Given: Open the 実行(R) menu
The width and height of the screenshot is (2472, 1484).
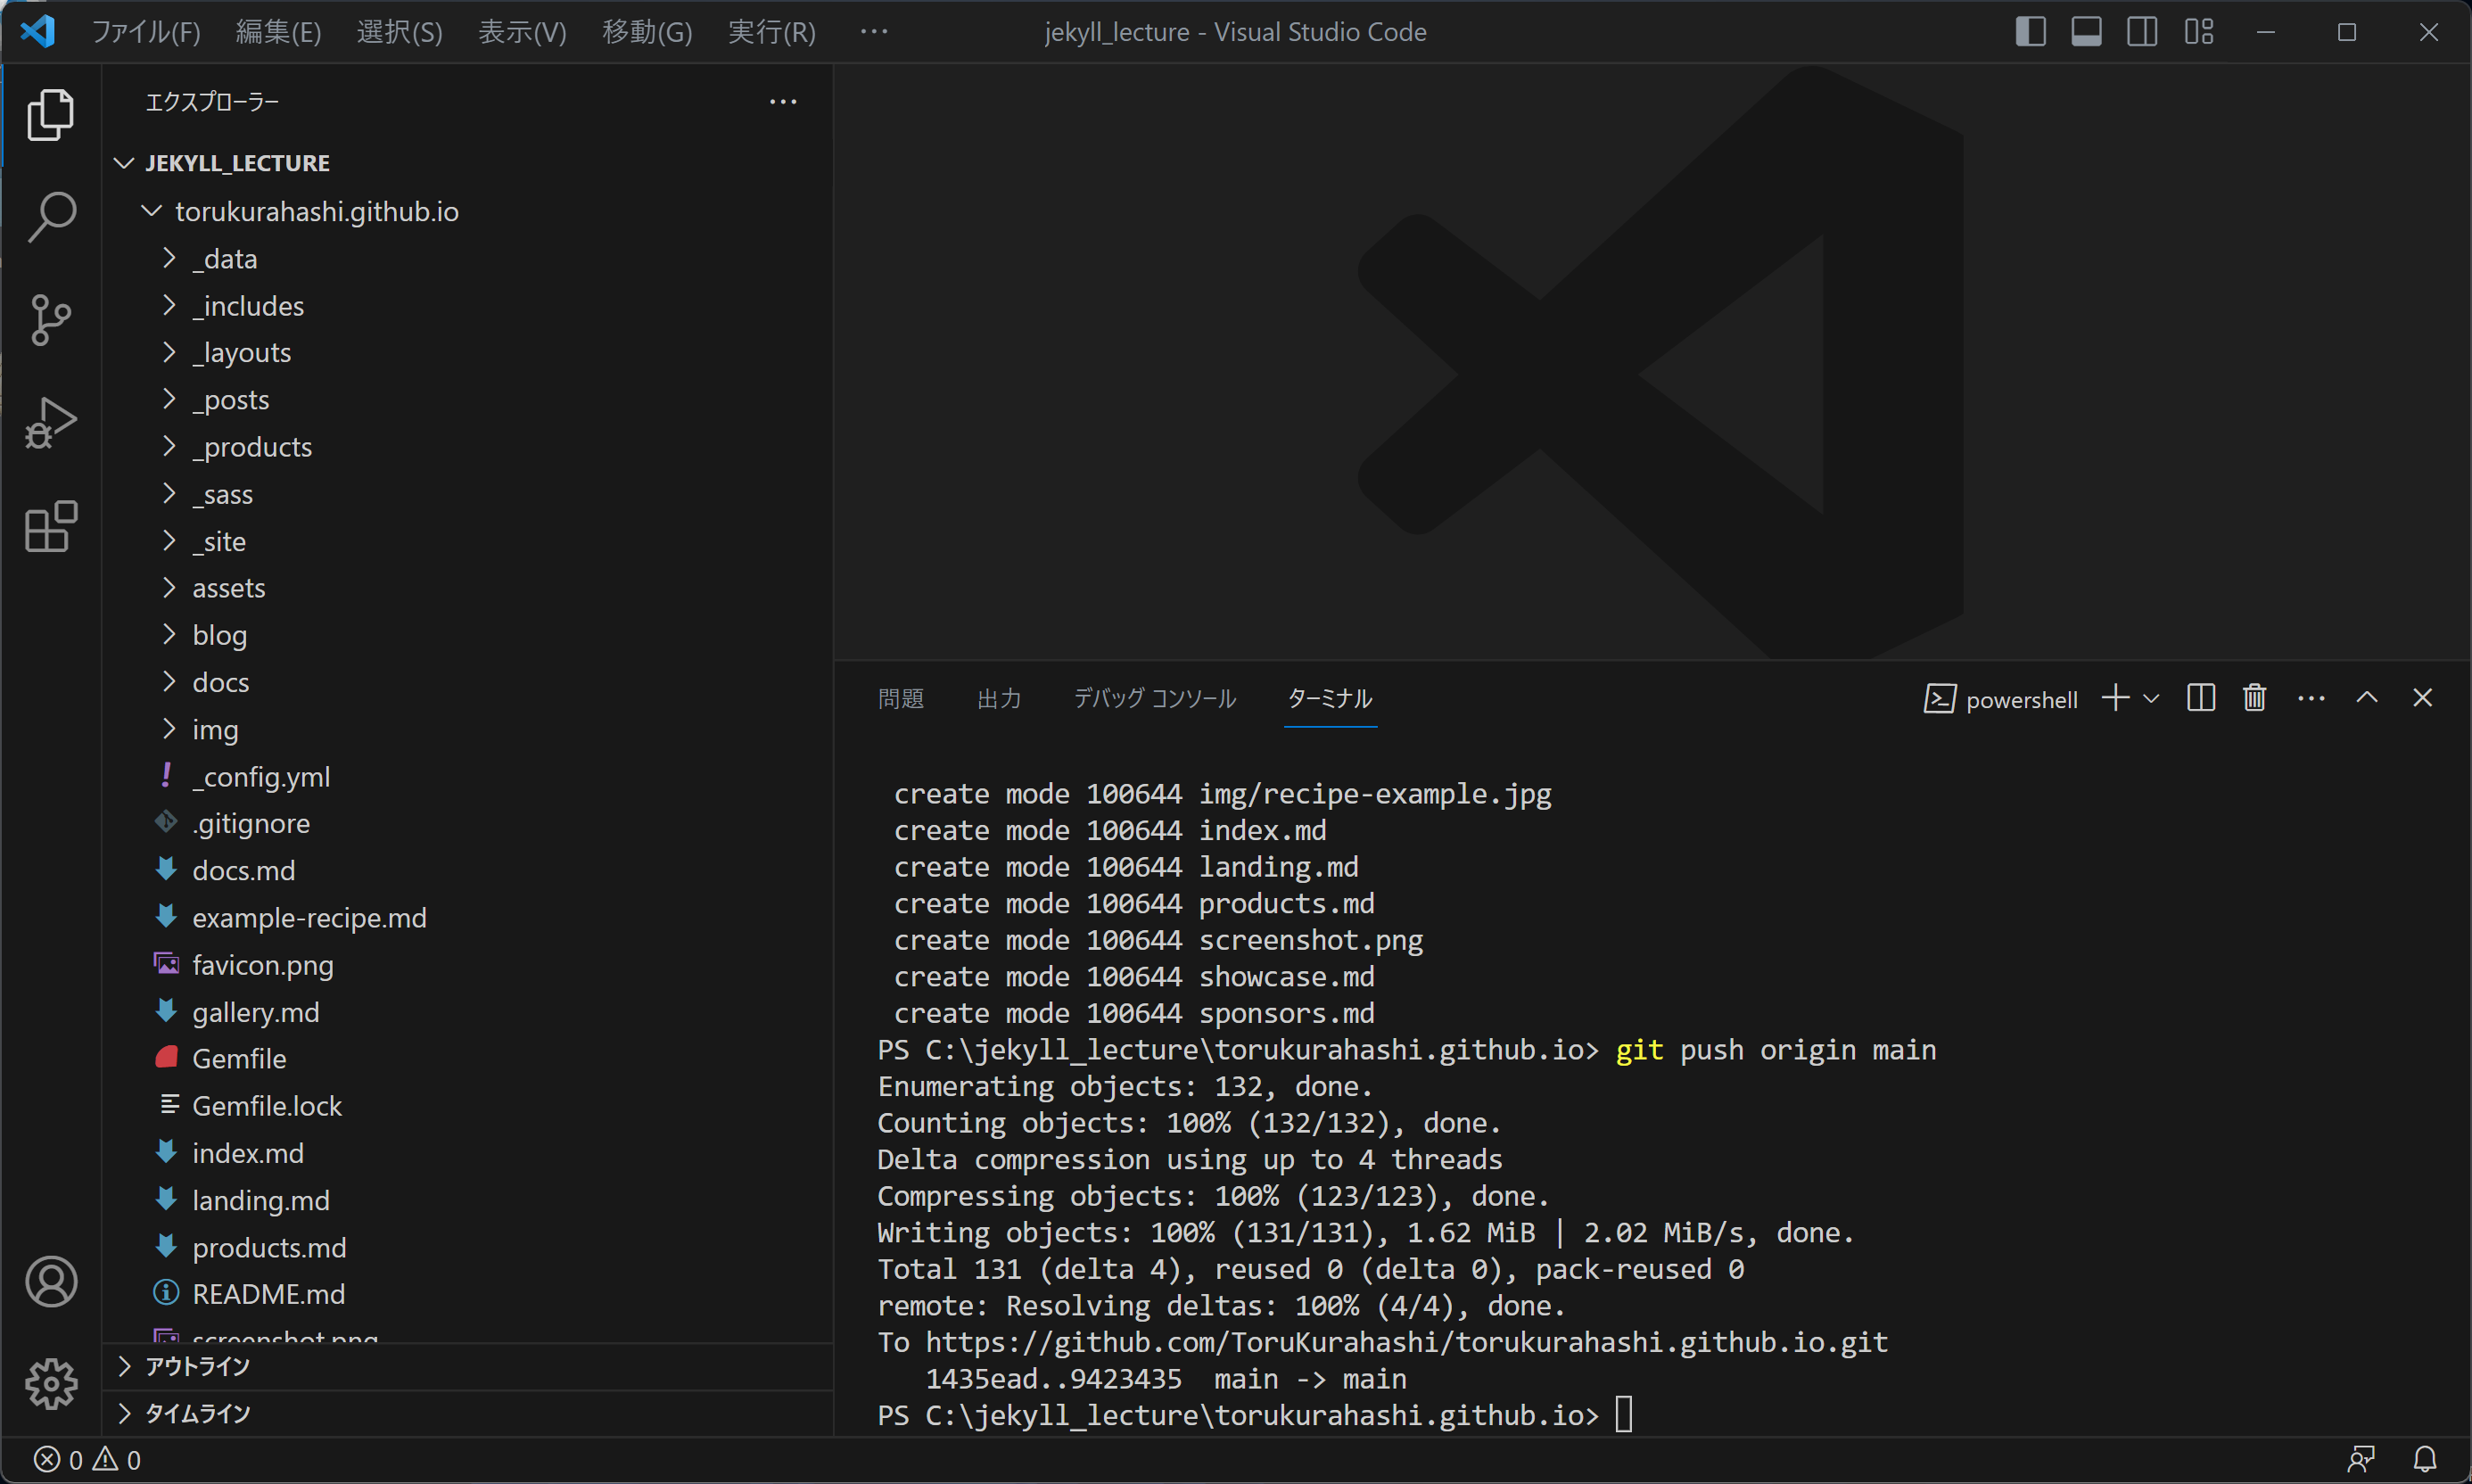Looking at the screenshot, I should pyautogui.click(x=771, y=32).
